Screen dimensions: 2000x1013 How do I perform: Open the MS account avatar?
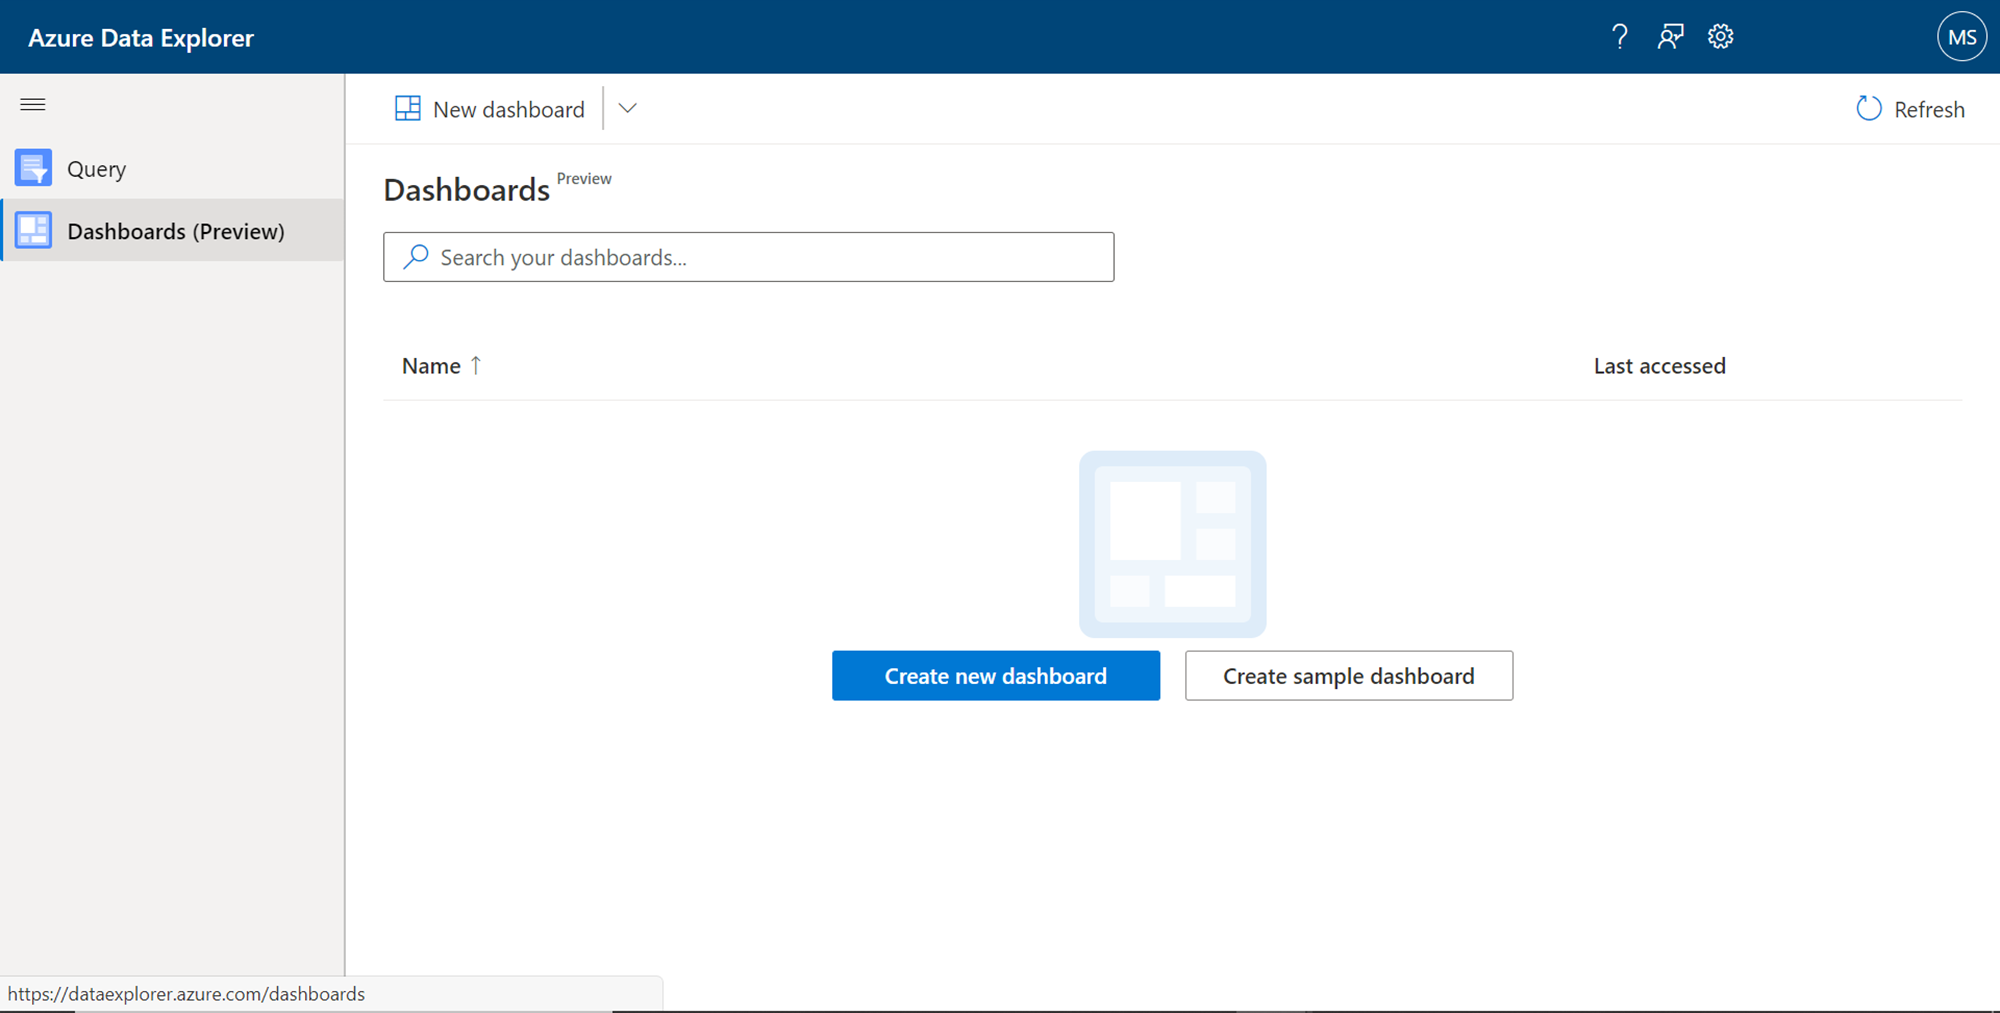[x=1962, y=37]
